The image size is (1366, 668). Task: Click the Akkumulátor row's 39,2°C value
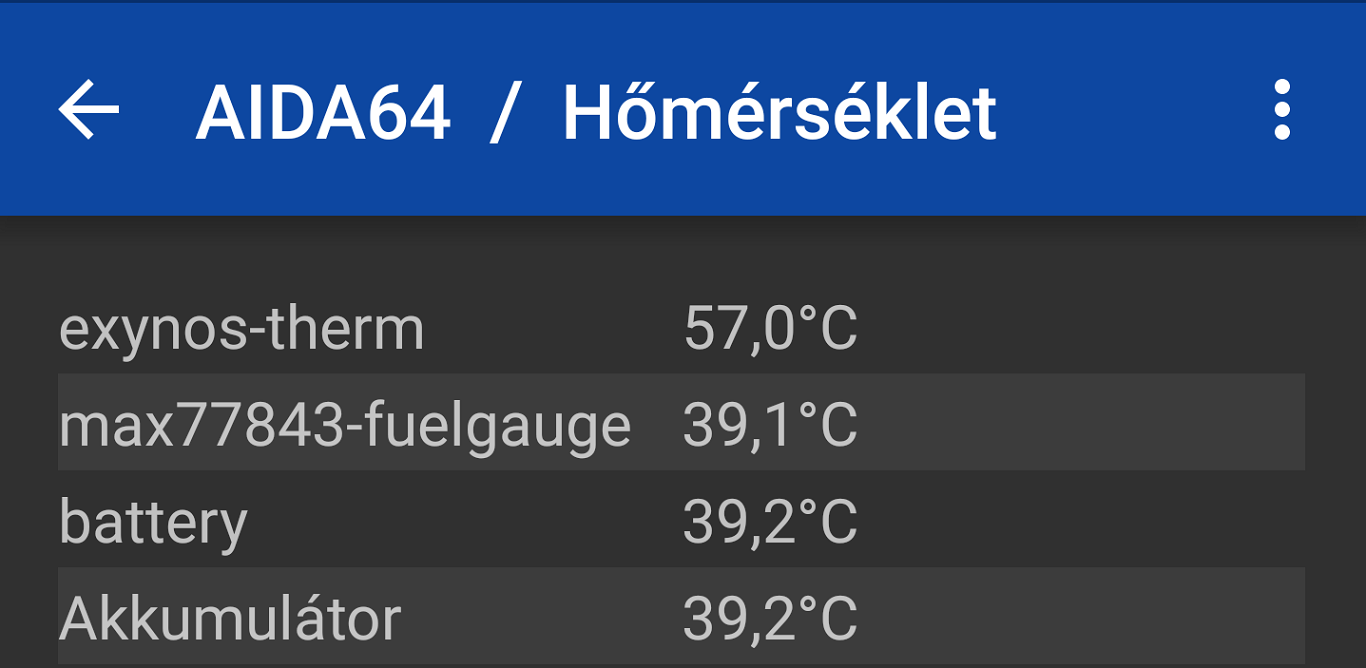(x=770, y=618)
